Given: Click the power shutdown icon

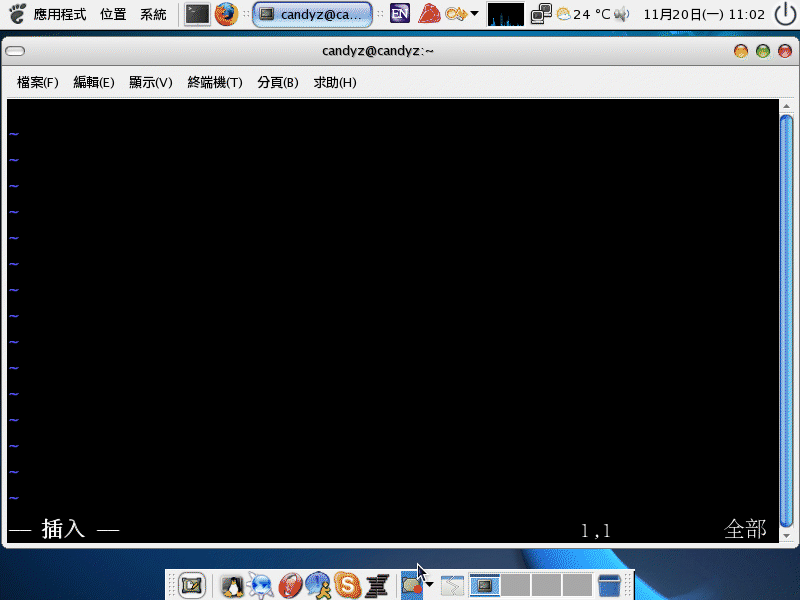Looking at the screenshot, I should [x=784, y=14].
